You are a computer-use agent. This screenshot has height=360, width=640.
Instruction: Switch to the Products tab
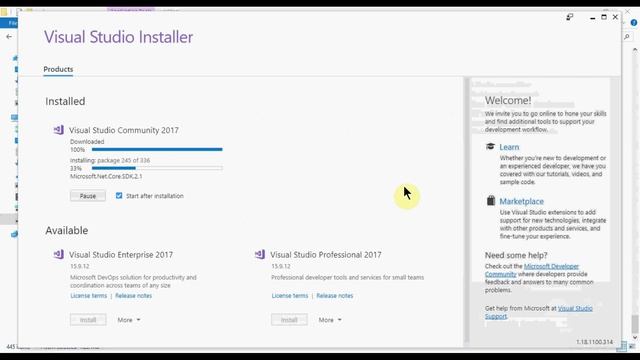58,69
